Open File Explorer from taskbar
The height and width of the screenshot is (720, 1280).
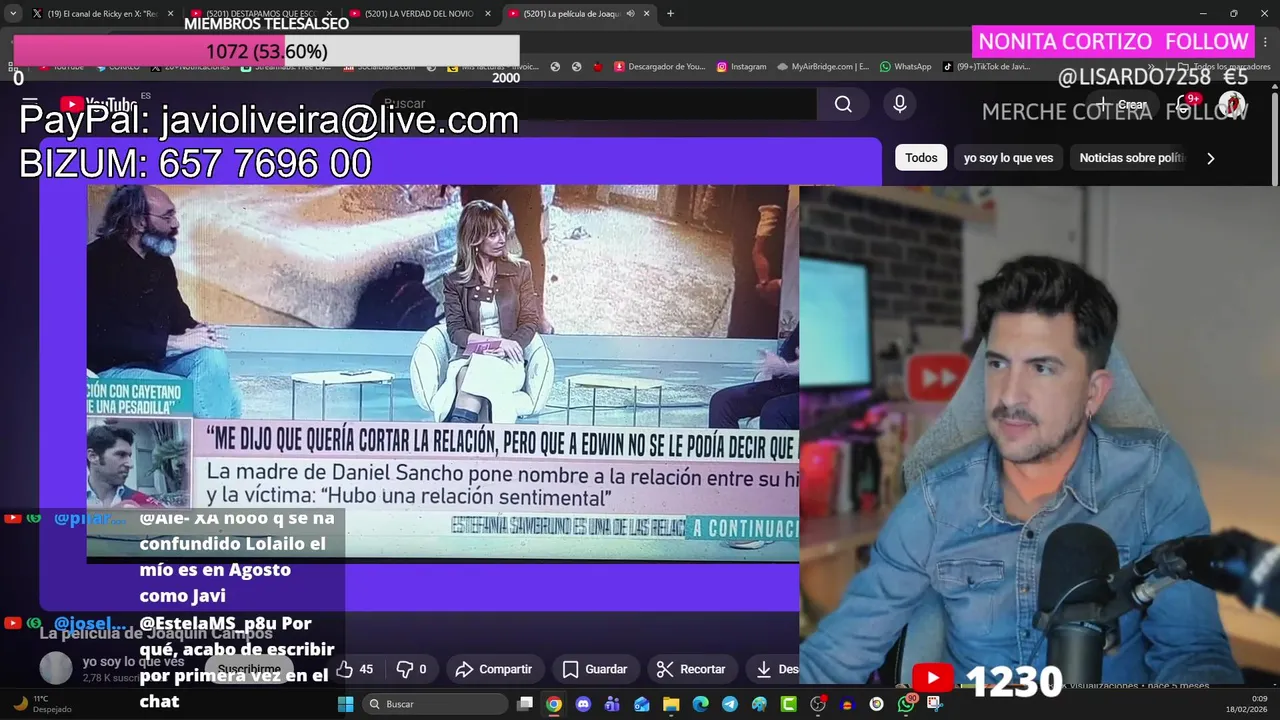click(671, 704)
